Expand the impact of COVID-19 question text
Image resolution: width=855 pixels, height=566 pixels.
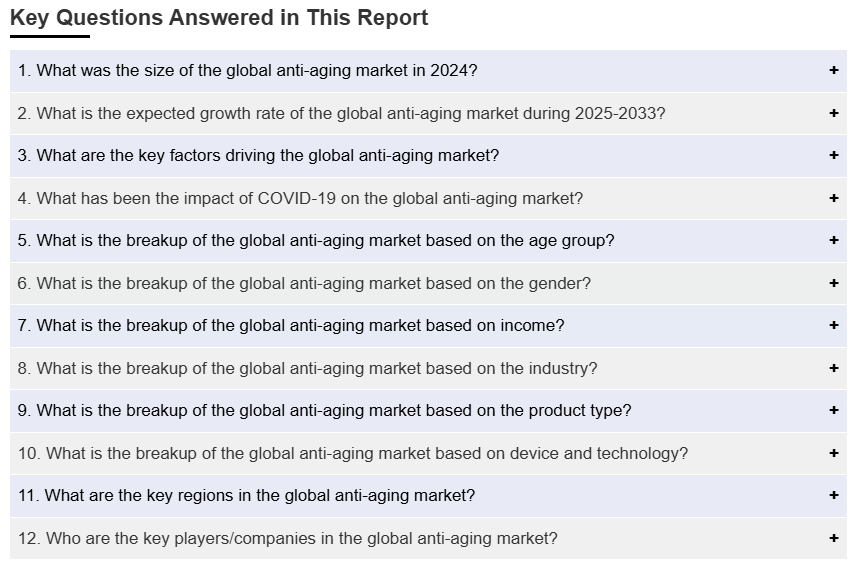point(300,198)
